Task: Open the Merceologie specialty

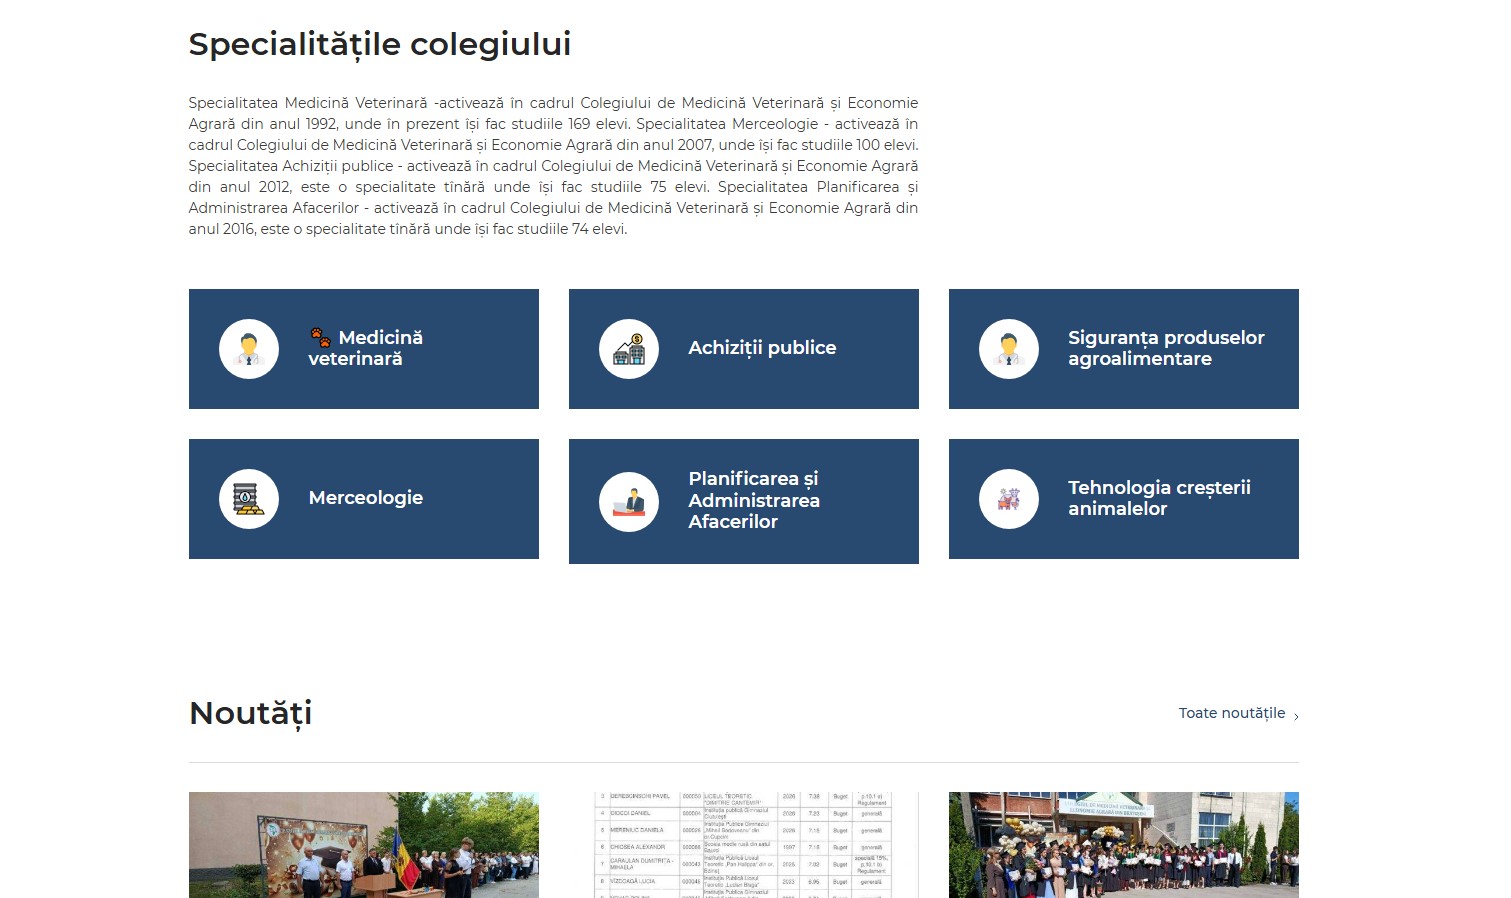Action: 364,499
